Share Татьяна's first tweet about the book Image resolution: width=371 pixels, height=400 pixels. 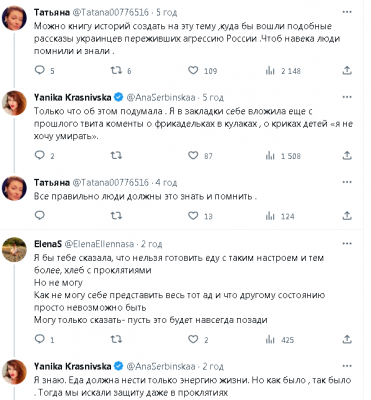tap(347, 70)
